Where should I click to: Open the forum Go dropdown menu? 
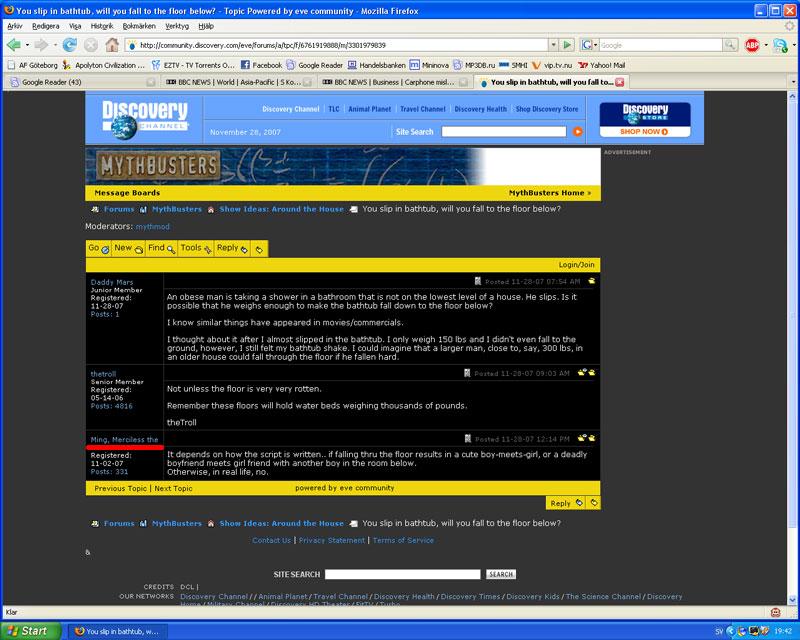98,248
